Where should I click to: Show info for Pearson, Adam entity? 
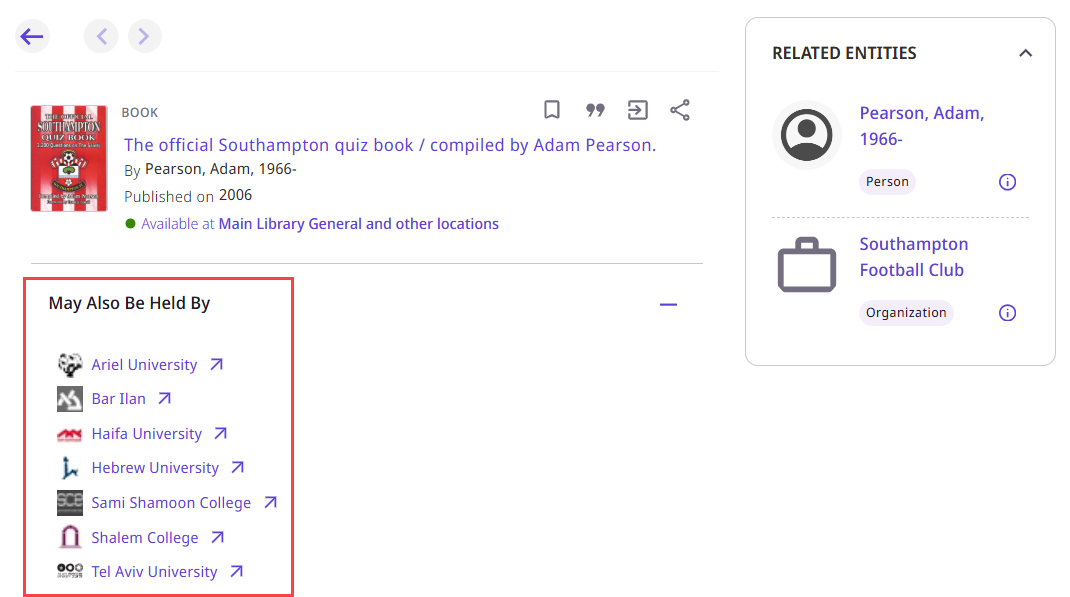point(1007,182)
